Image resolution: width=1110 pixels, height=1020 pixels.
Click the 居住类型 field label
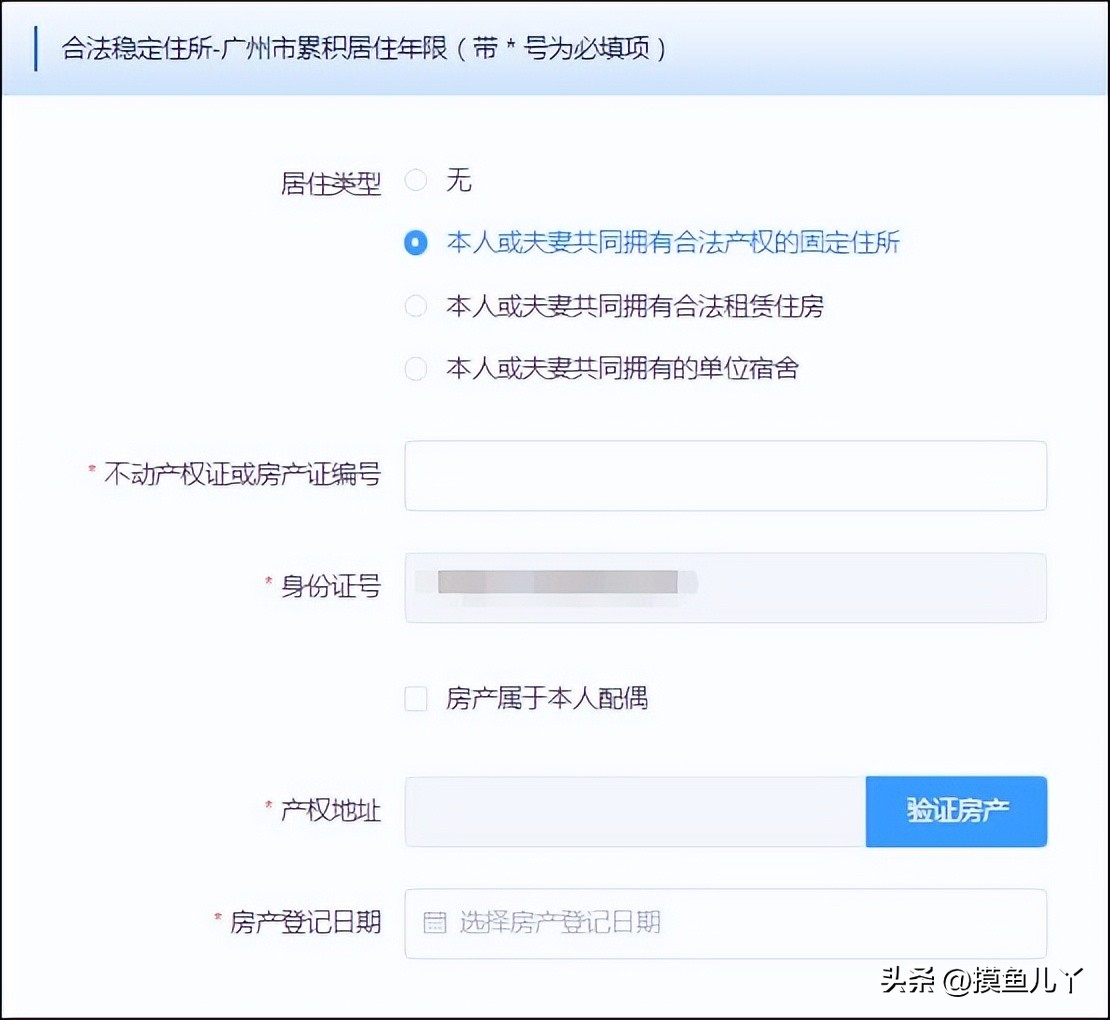tap(331, 181)
